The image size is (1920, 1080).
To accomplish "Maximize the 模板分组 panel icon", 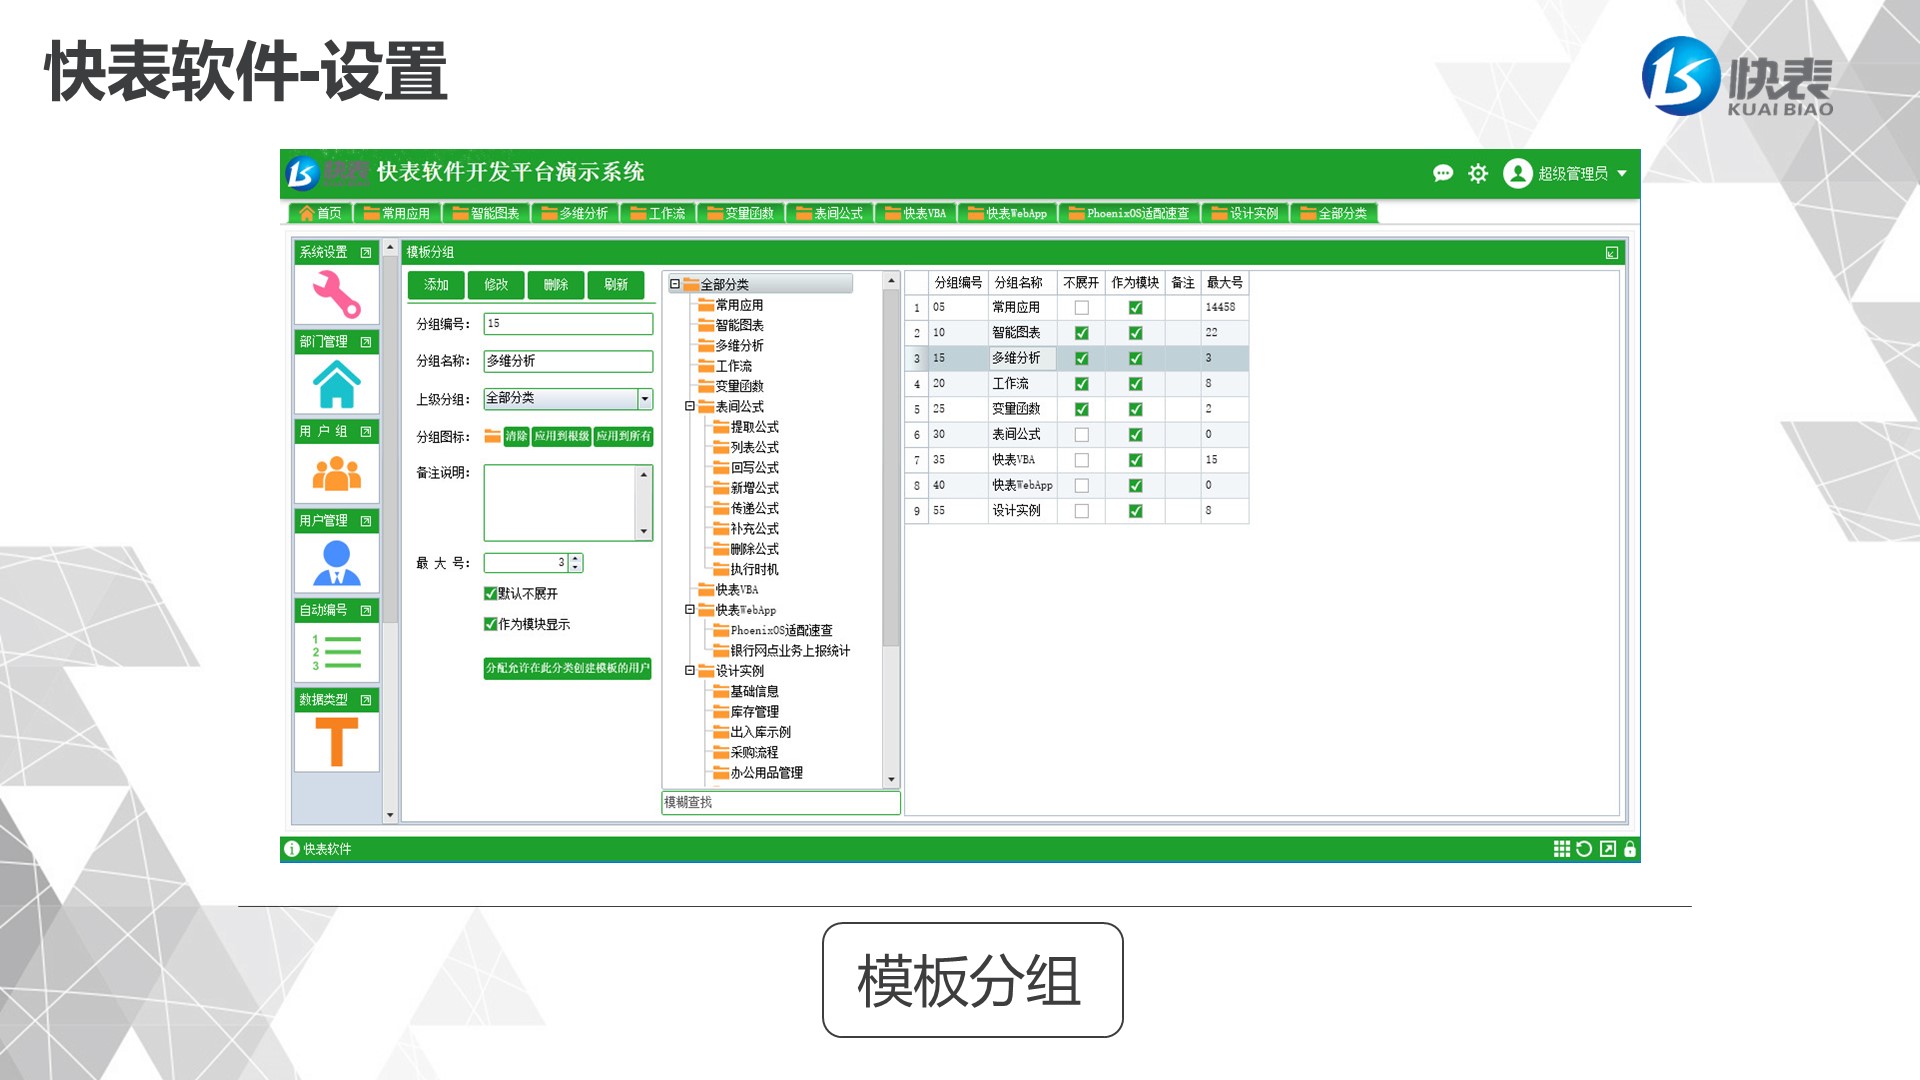I will click(x=1612, y=253).
